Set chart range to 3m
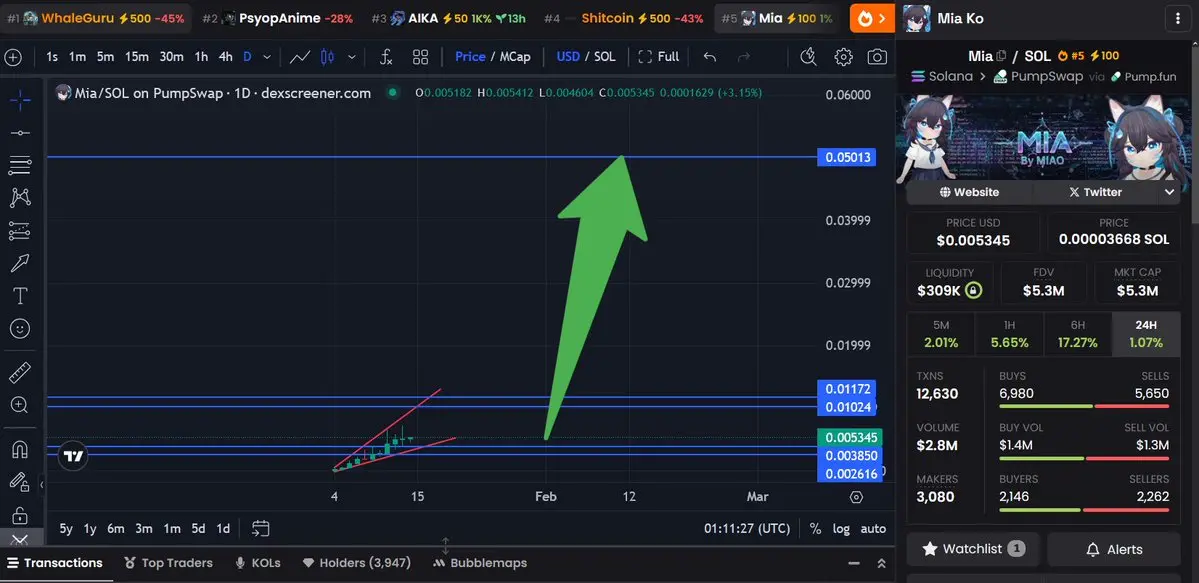Viewport: 1199px width, 583px height. coord(144,529)
